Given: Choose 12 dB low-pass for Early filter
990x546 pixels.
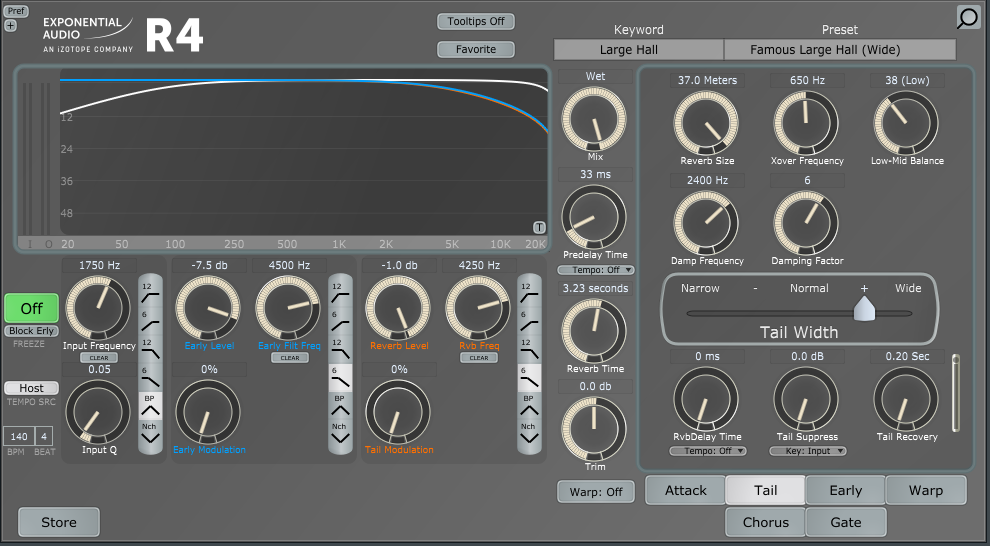Looking at the screenshot, I should click(340, 349).
